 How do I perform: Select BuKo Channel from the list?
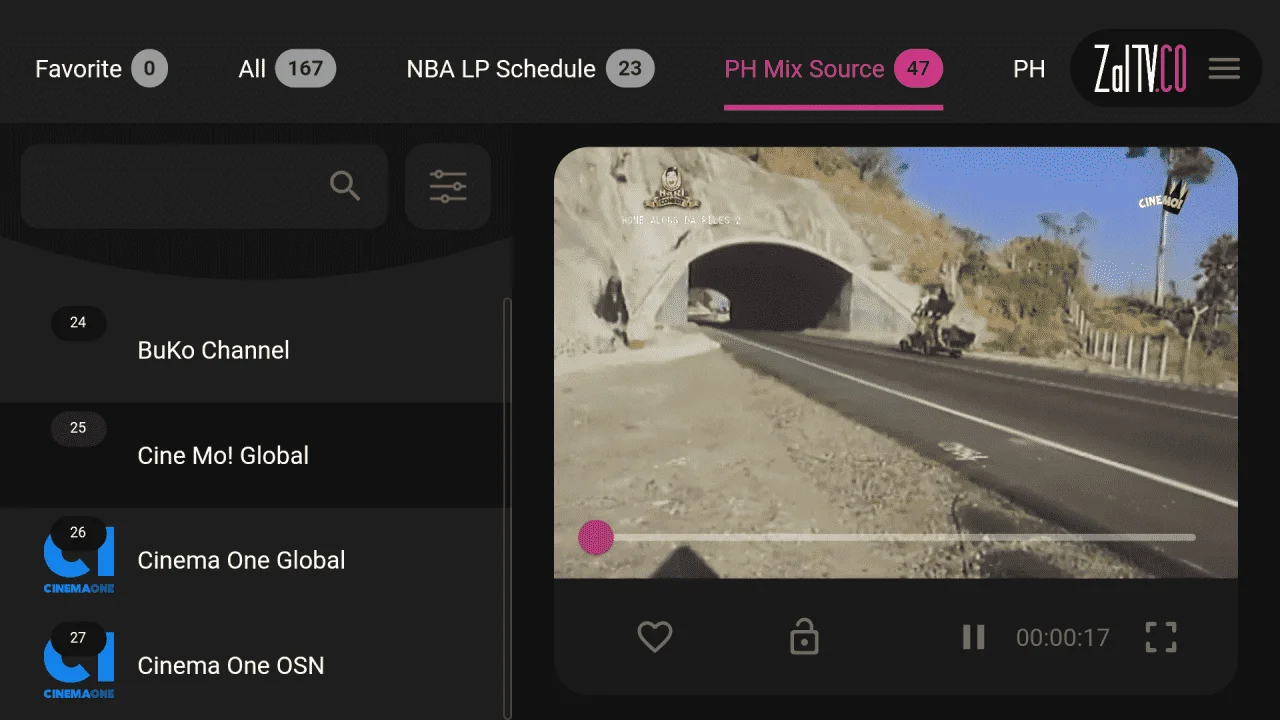tap(255, 350)
